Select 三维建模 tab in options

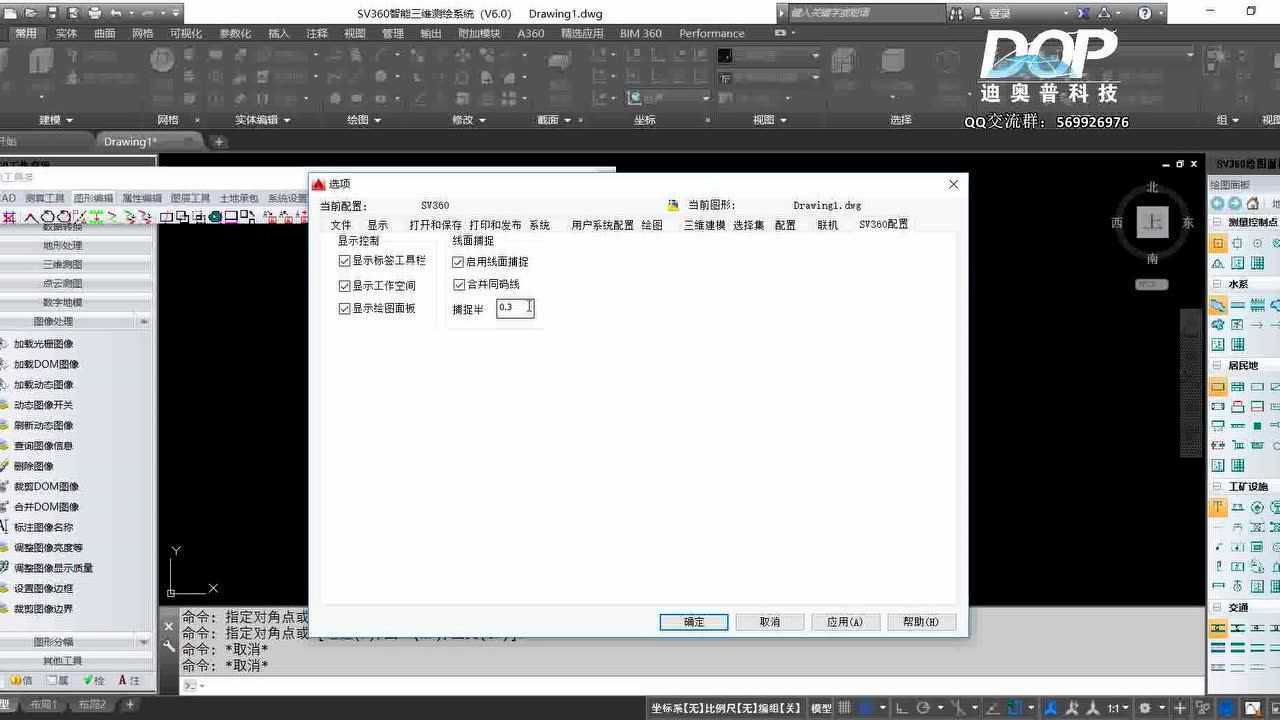[x=704, y=225]
